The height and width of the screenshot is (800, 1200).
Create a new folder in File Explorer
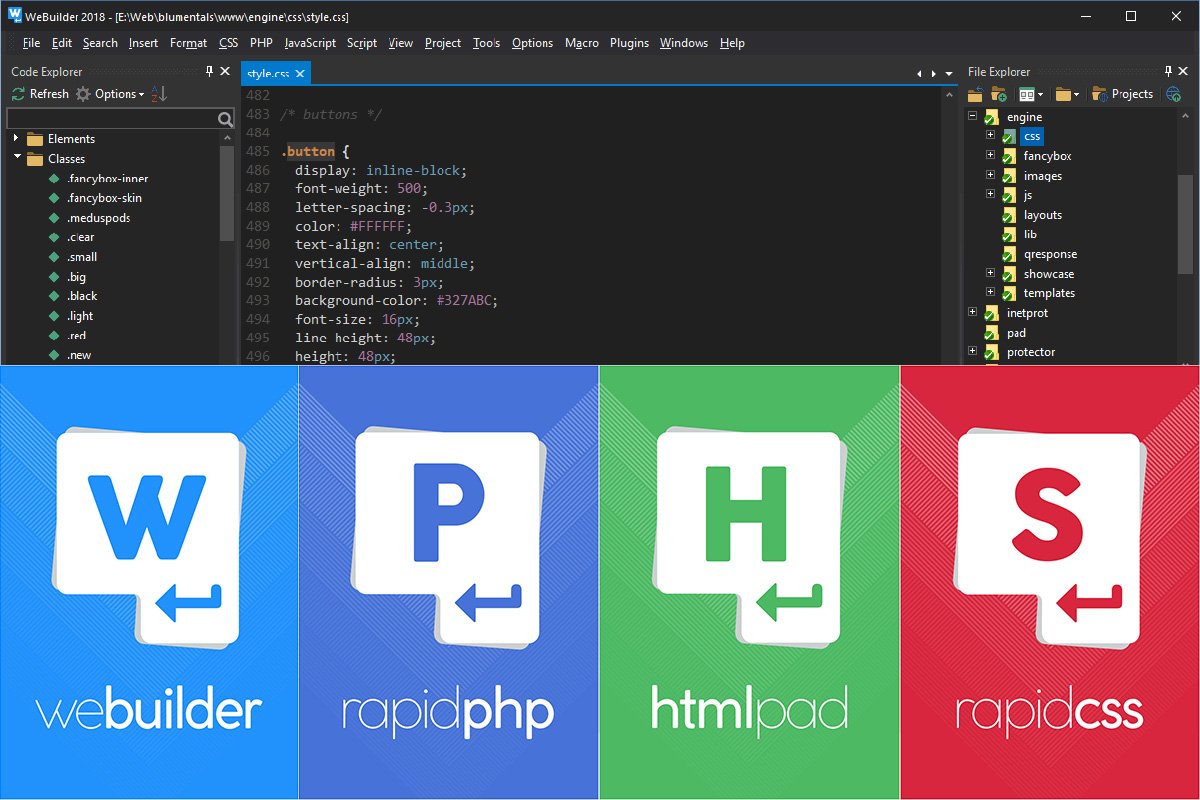999,94
